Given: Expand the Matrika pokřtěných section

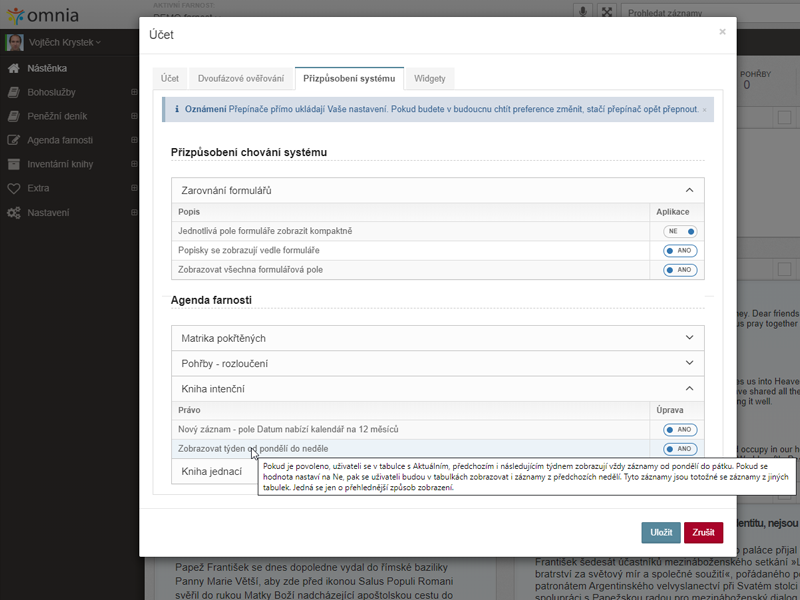Looking at the screenshot, I should (x=689, y=338).
